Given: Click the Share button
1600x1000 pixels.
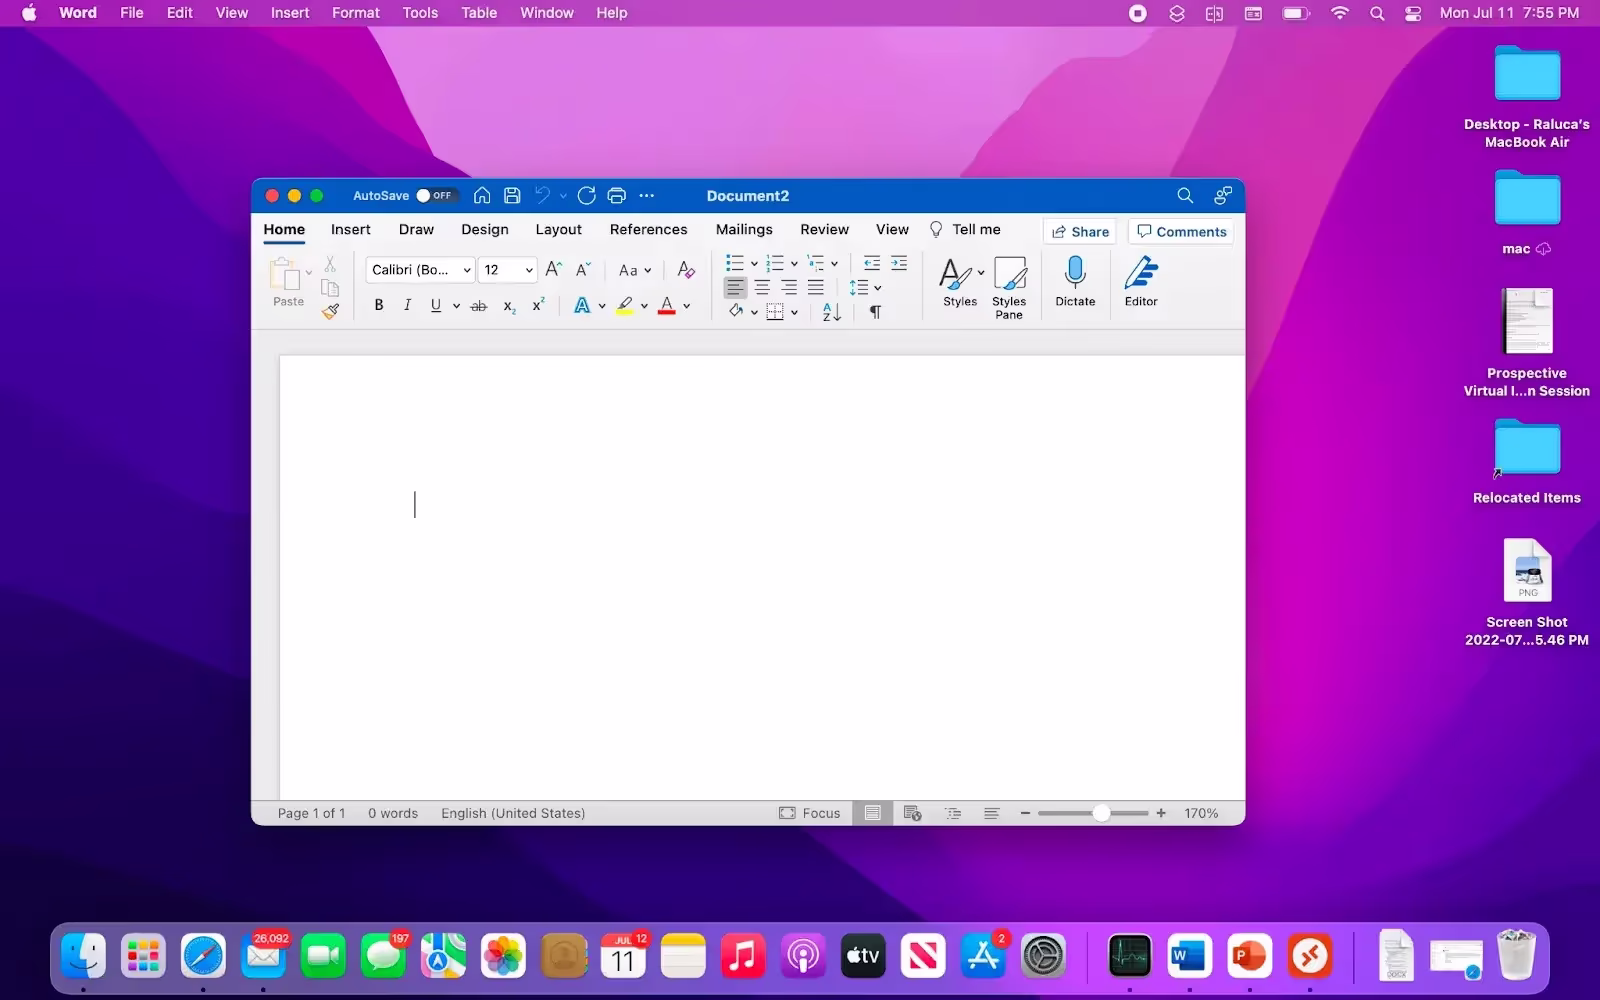Looking at the screenshot, I should click(x=1080, y=232).
